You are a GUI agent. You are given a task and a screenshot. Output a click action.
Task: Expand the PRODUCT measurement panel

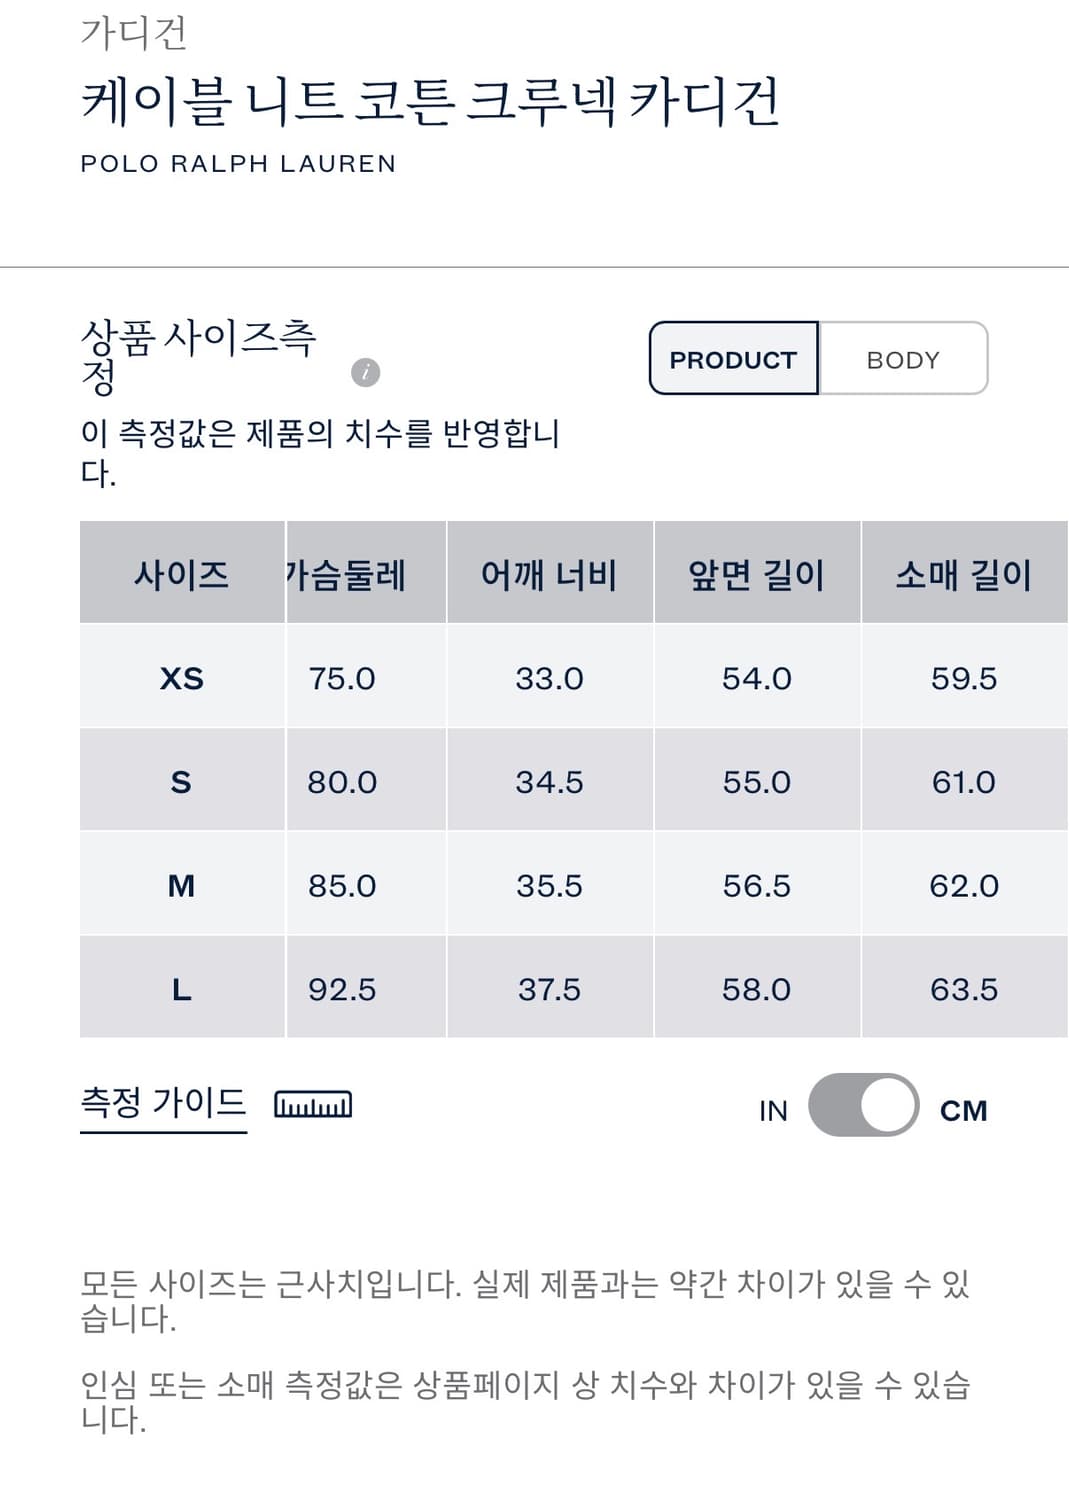731,358
